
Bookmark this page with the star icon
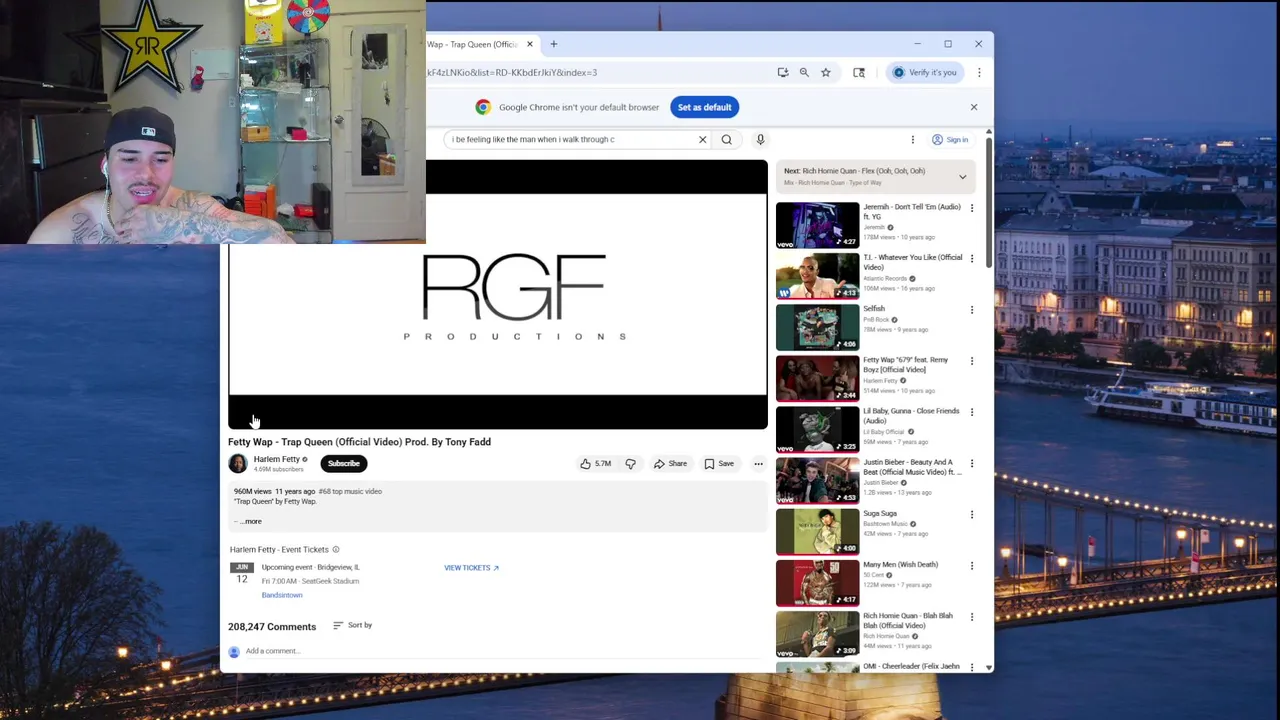(x=826, y=72)
